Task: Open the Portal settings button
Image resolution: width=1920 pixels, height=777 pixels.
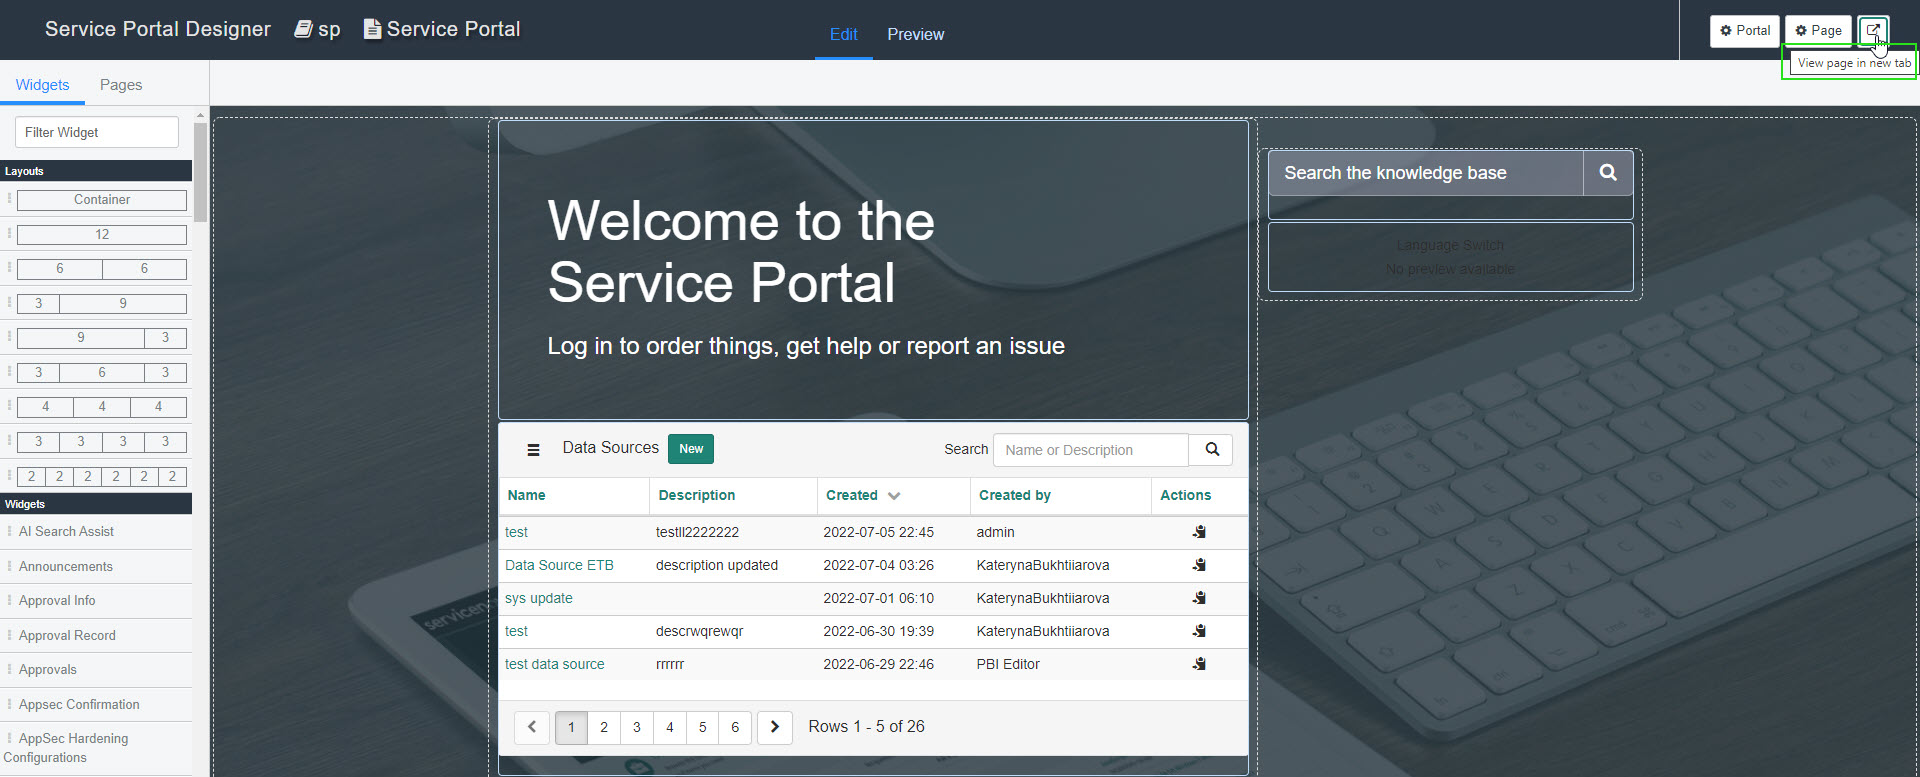Action: pyautogui.click(x=1744, y=31)
